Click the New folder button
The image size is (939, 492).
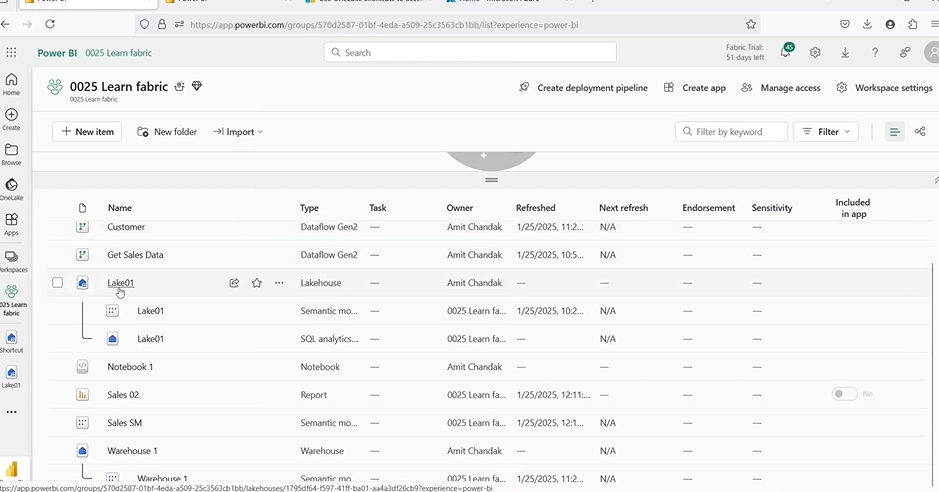pyautogui.click(x=167, y=132)
